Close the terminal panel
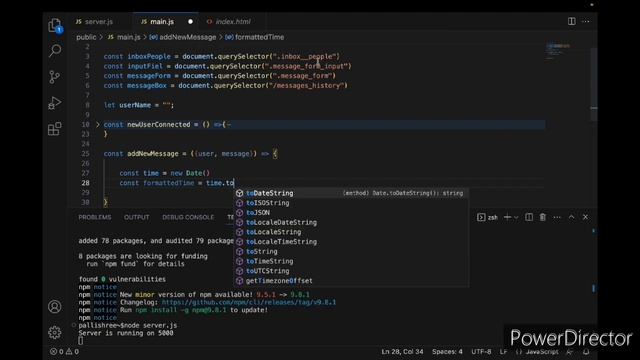 click(x=586, y=217)
